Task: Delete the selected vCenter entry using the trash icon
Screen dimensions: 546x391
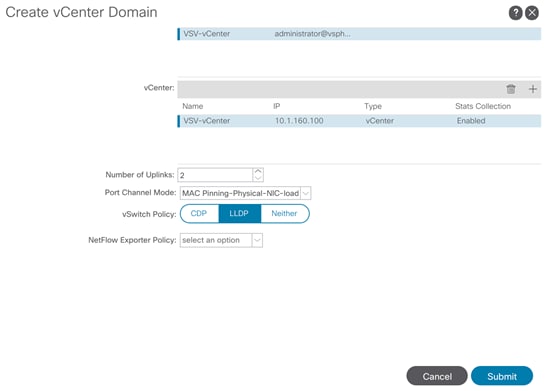Action: tap(511, 89)
